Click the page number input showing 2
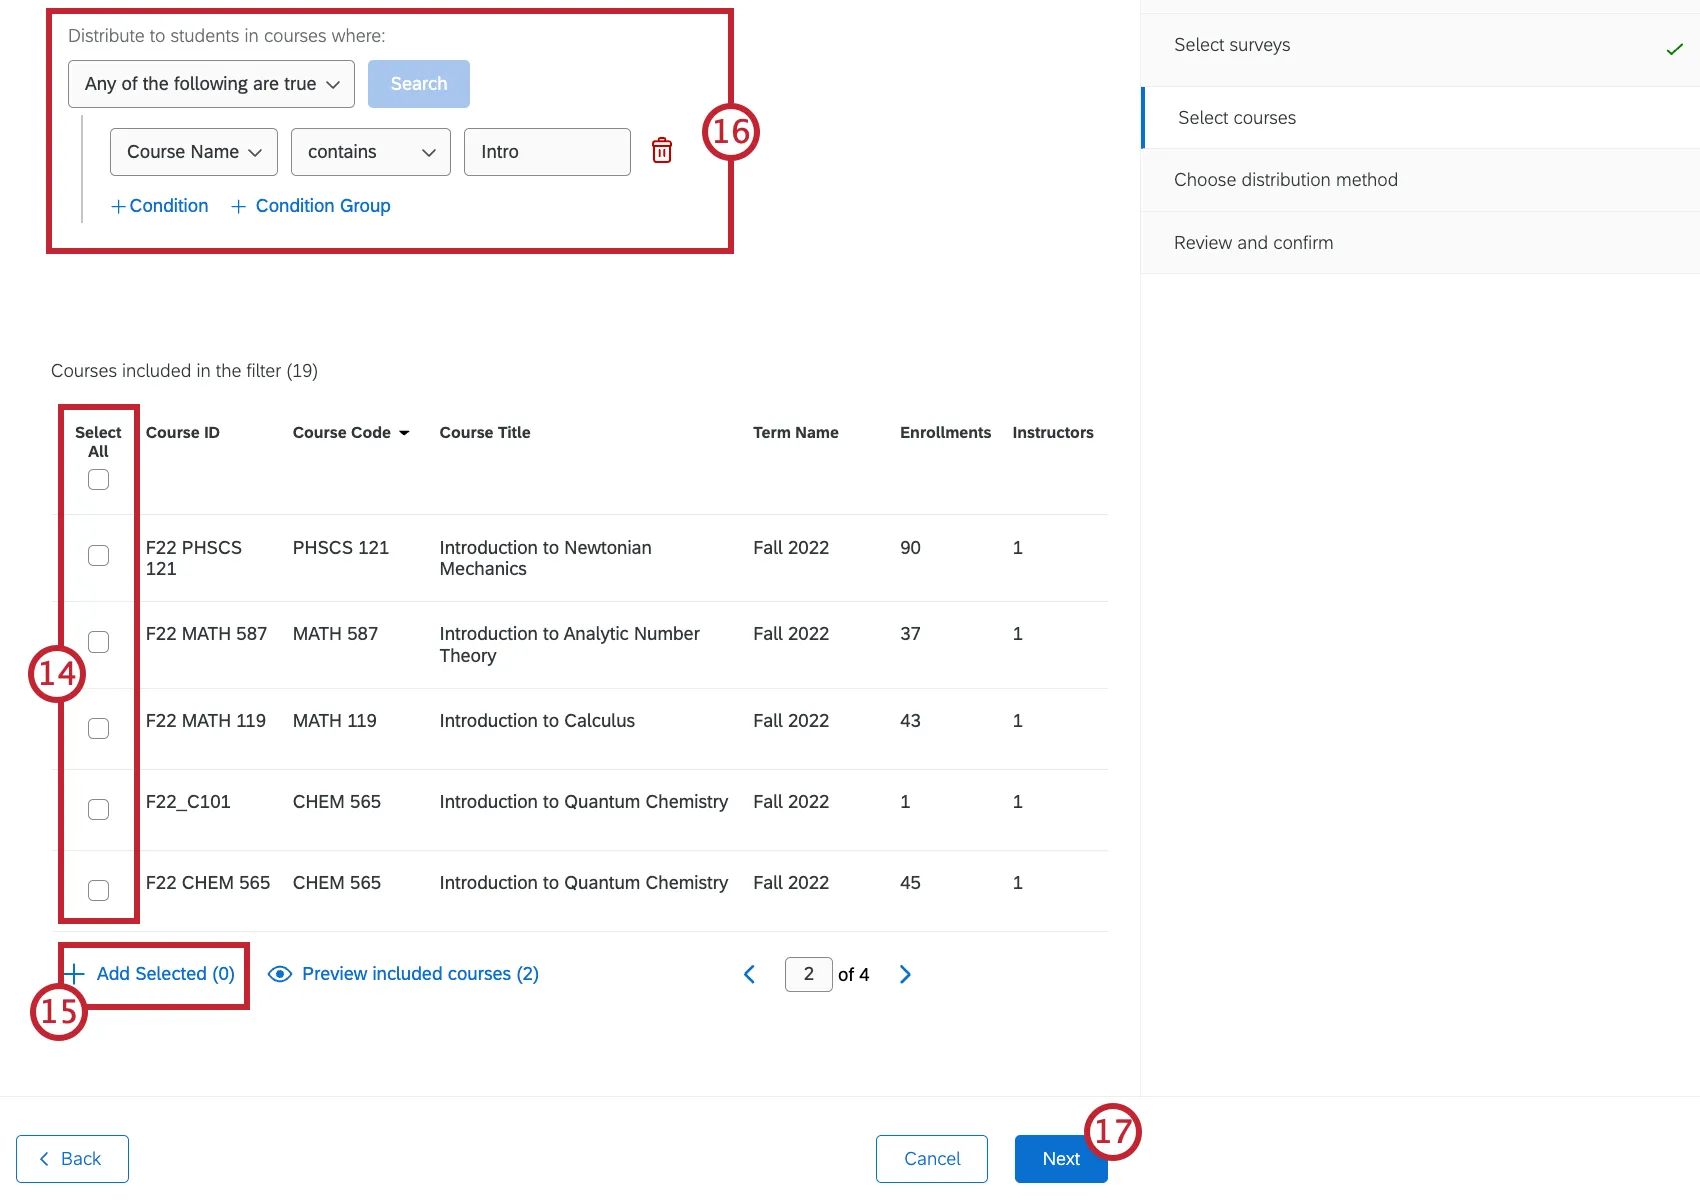 808,973
